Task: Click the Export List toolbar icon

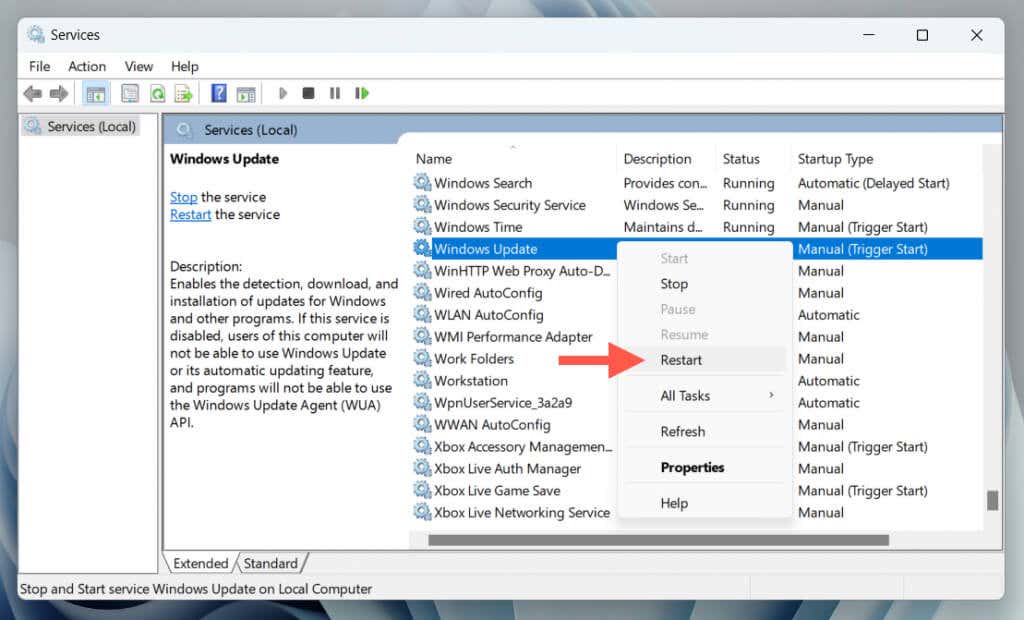Action: click(x=184, y=94)
